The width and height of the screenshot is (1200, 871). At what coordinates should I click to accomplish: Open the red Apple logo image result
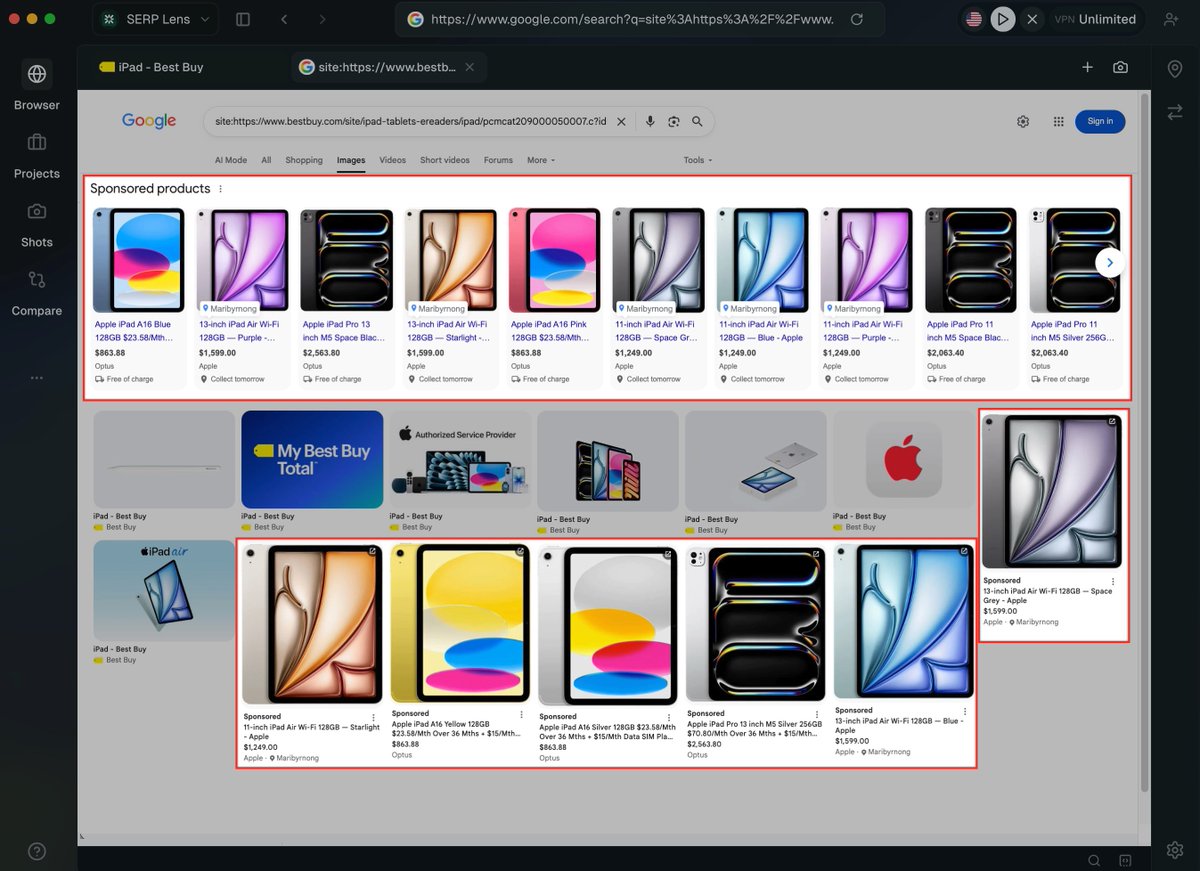[x=904, y=459]
